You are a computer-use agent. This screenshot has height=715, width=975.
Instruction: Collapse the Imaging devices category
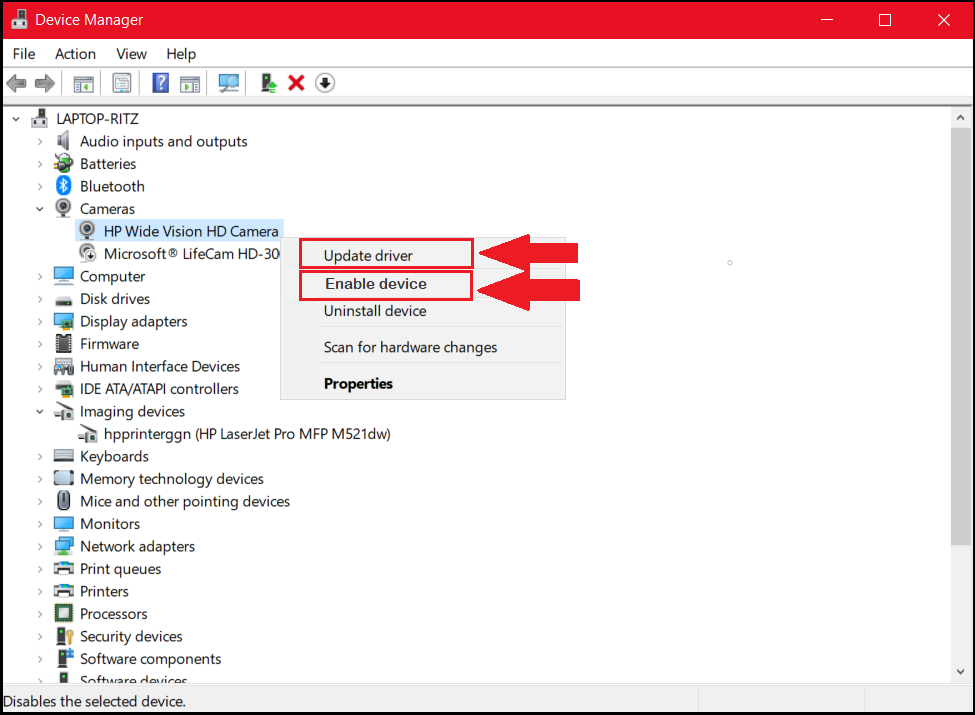[x=40, y=412]
